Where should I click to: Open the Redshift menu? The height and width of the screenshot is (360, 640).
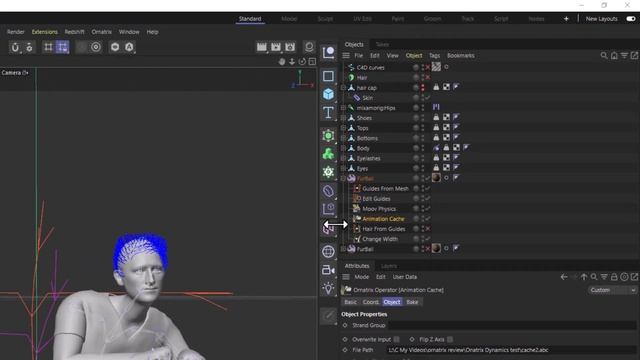coord(74,32)
